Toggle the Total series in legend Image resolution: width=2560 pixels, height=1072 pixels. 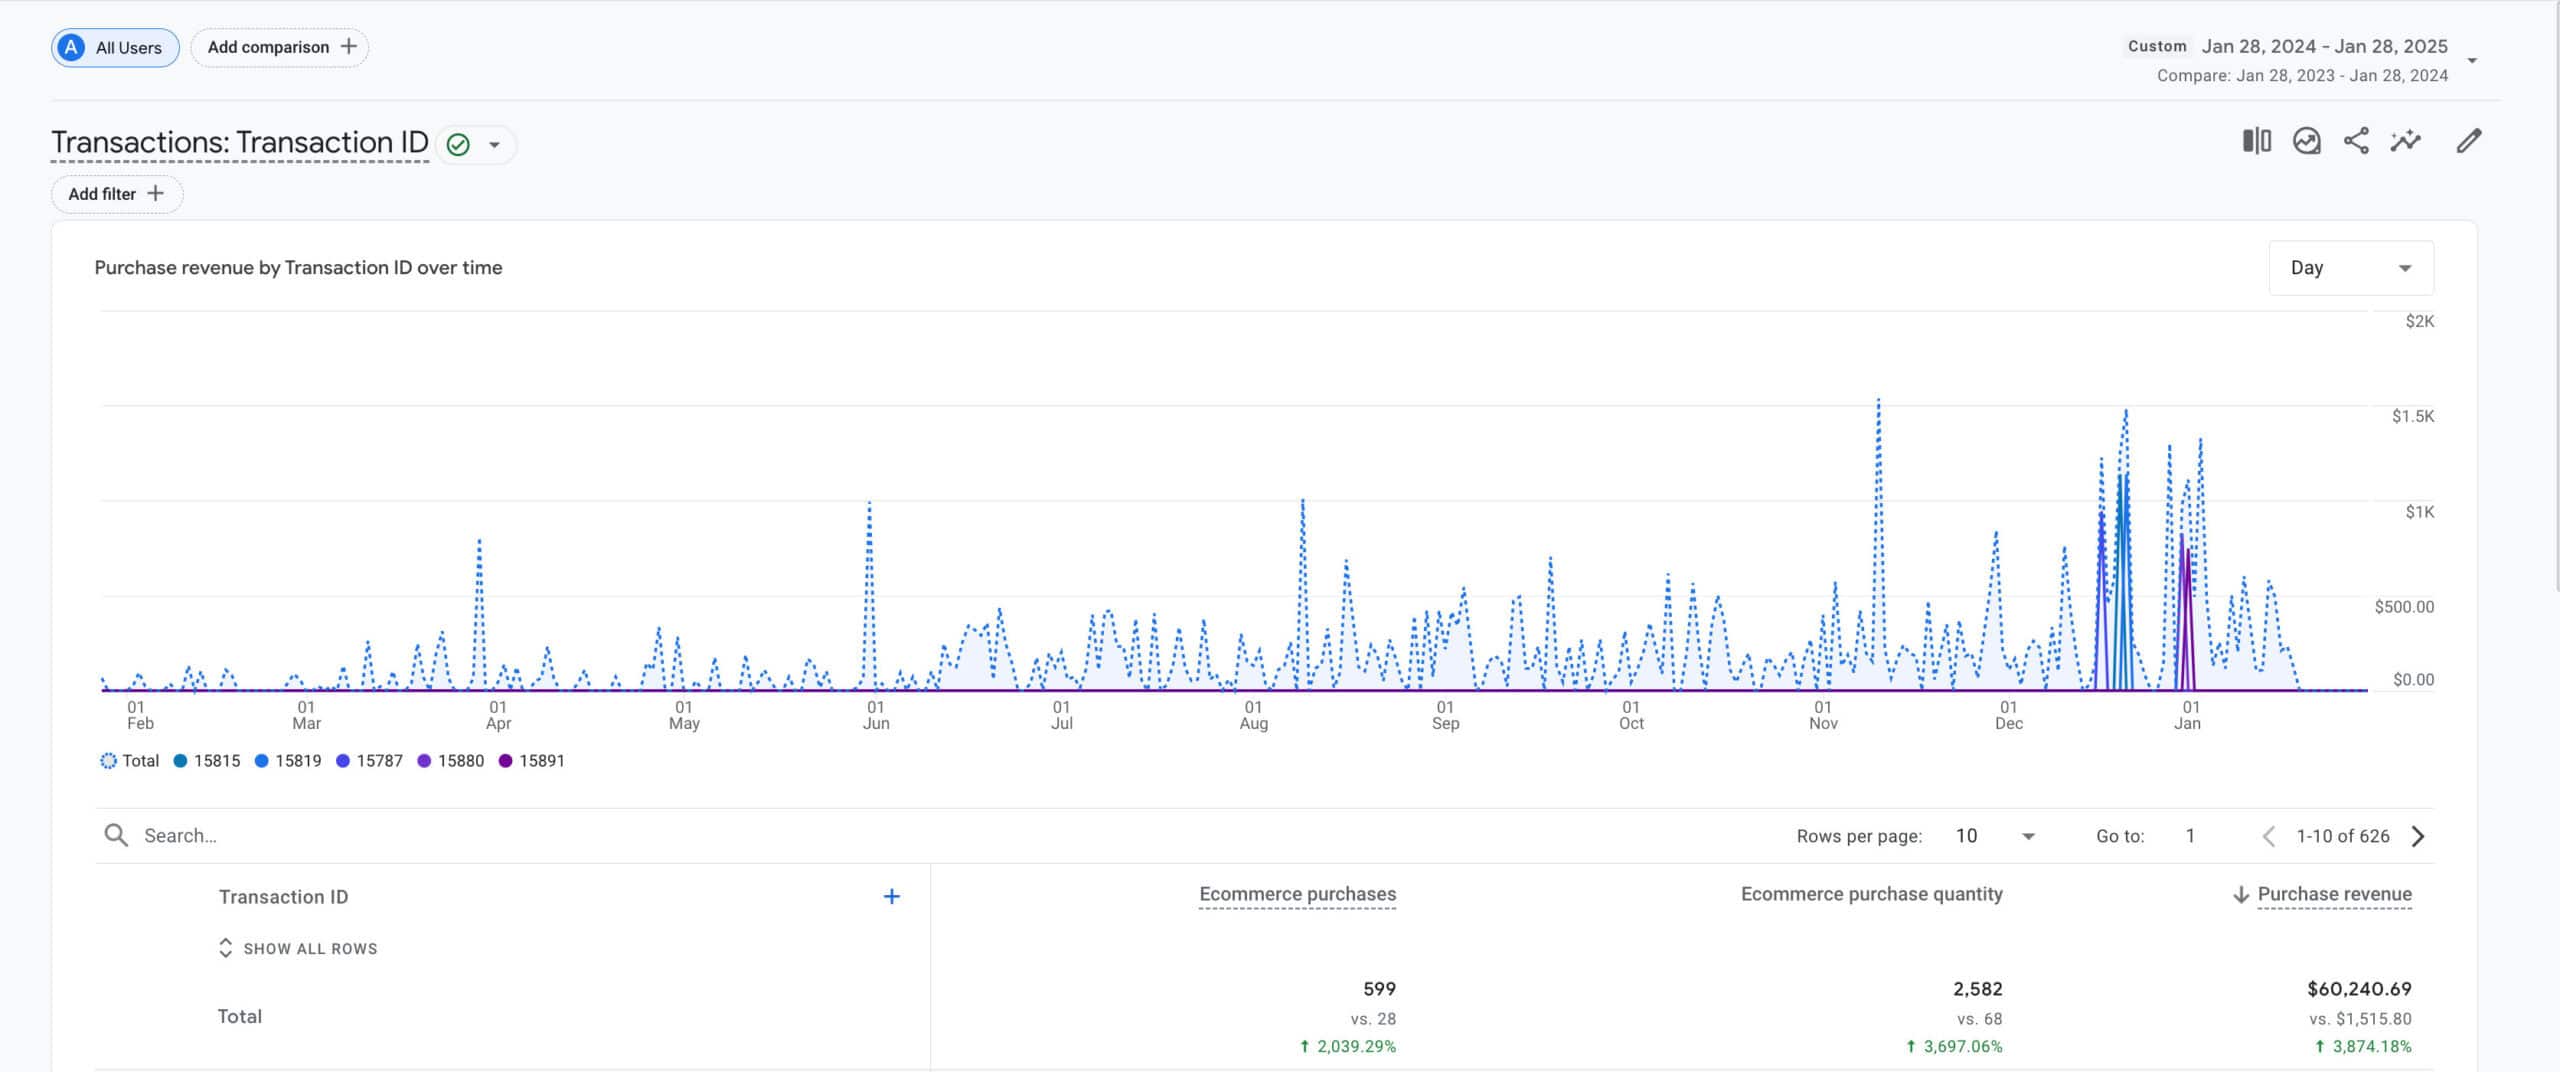[130, 761]
